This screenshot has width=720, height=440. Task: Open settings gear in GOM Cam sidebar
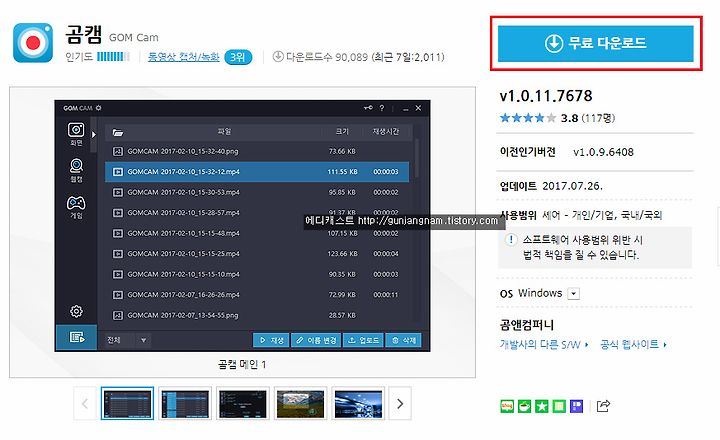76,311
